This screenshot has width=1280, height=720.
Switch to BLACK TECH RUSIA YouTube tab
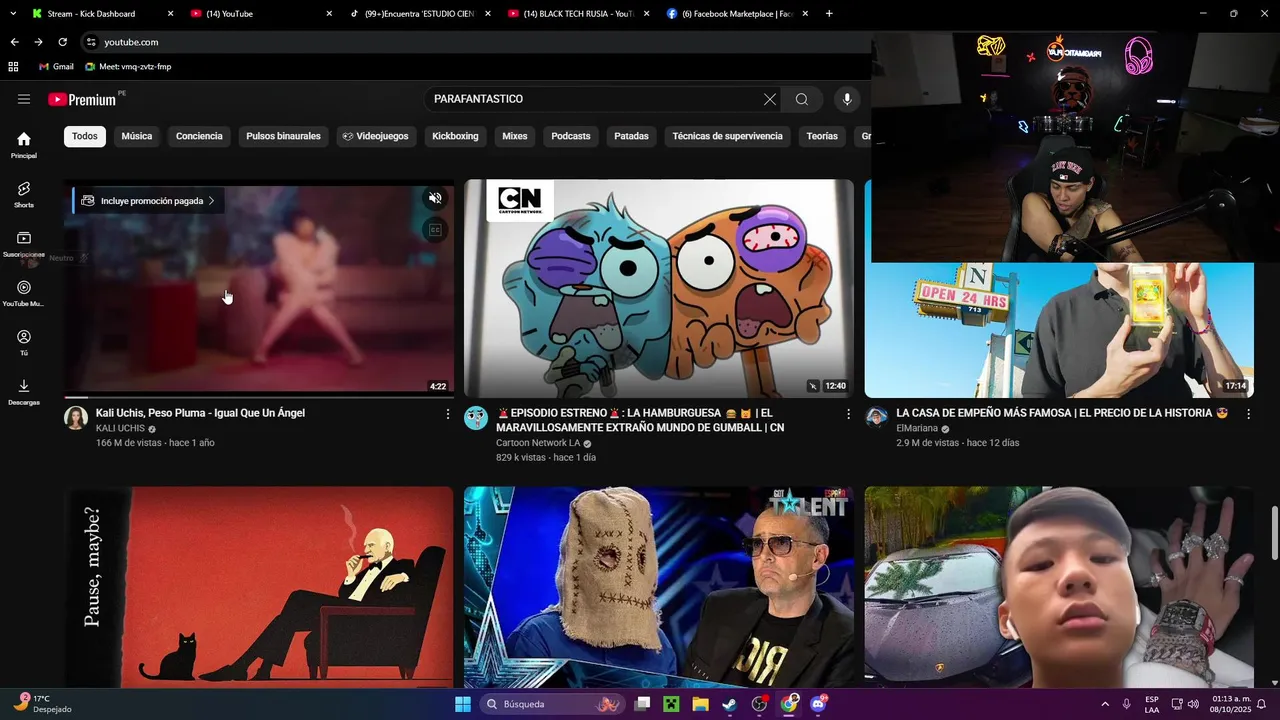pyautogui.click(x=578, y=14)
